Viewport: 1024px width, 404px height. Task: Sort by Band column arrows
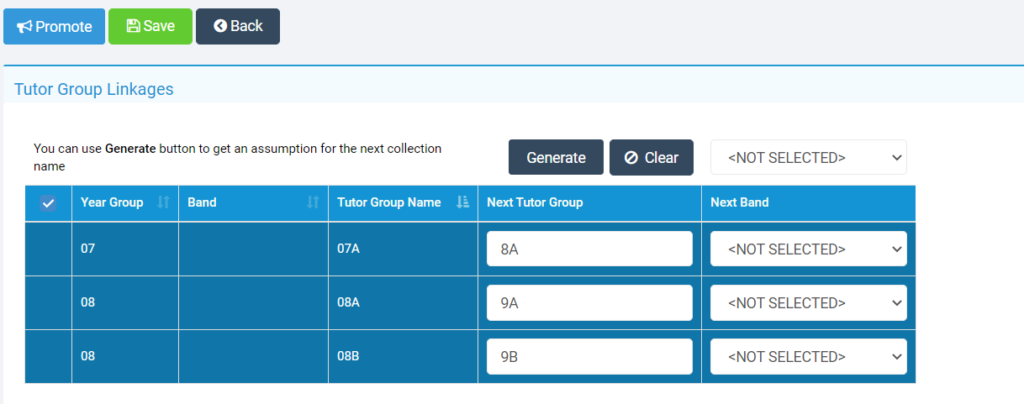[x=313, y=203]
